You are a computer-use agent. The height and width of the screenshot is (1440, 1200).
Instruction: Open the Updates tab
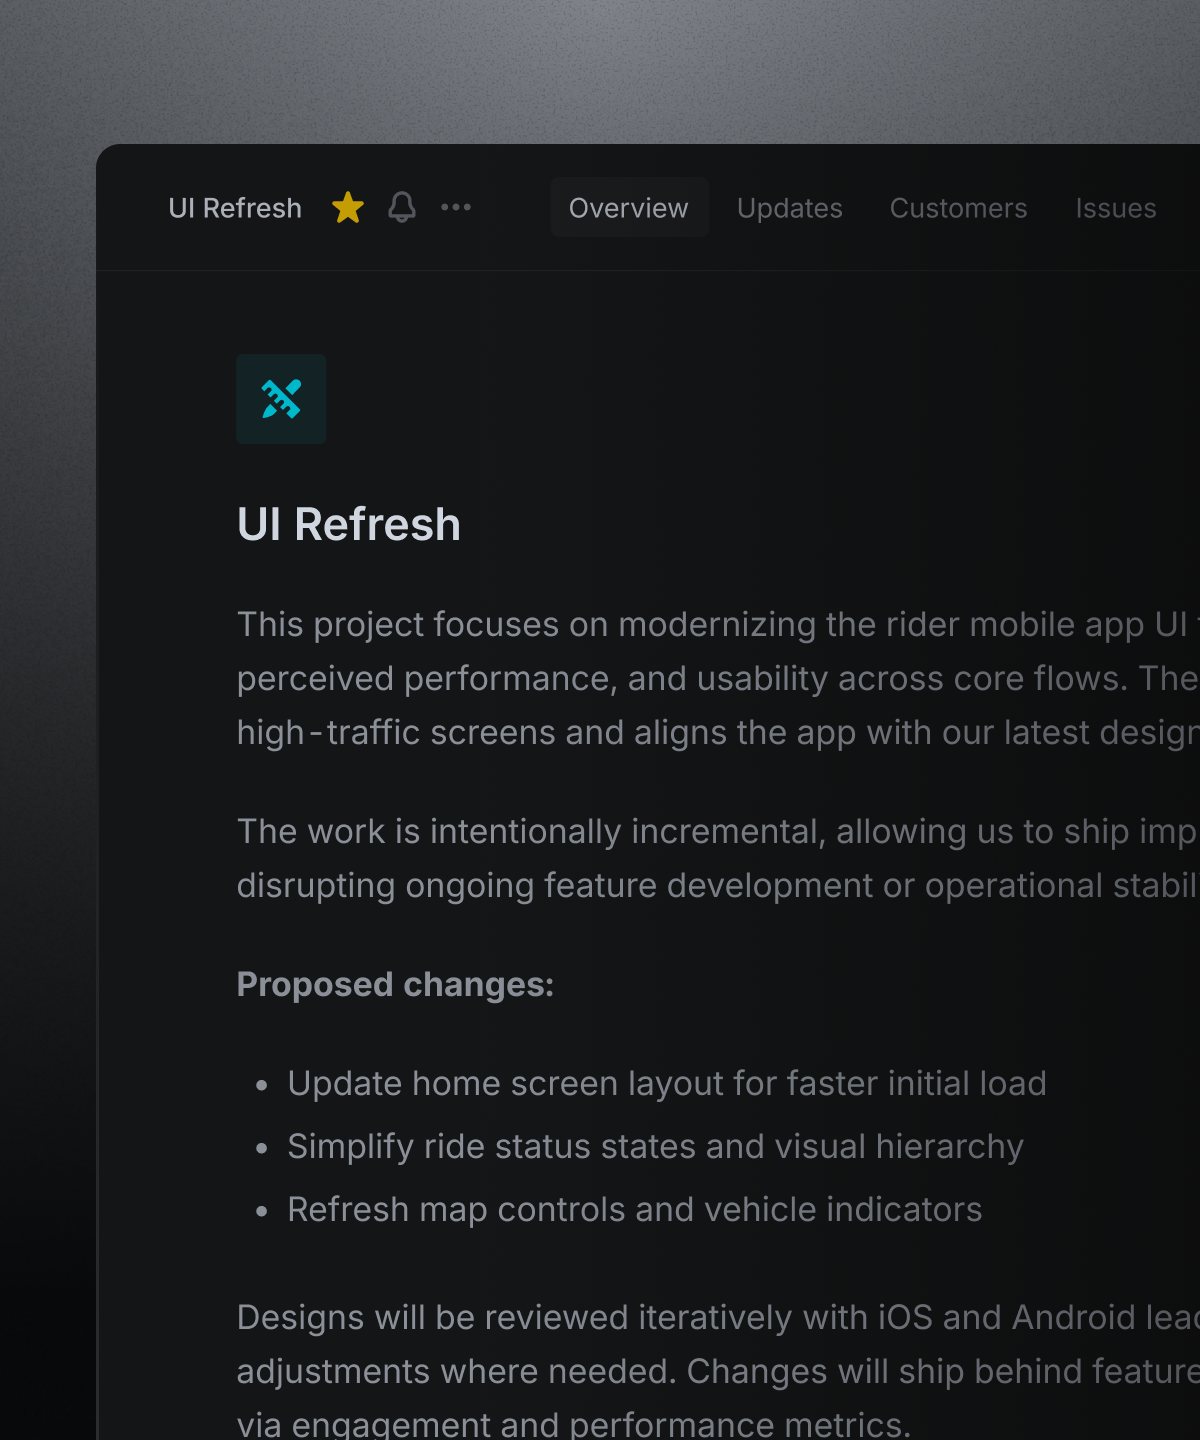click(x=789, y=208)
